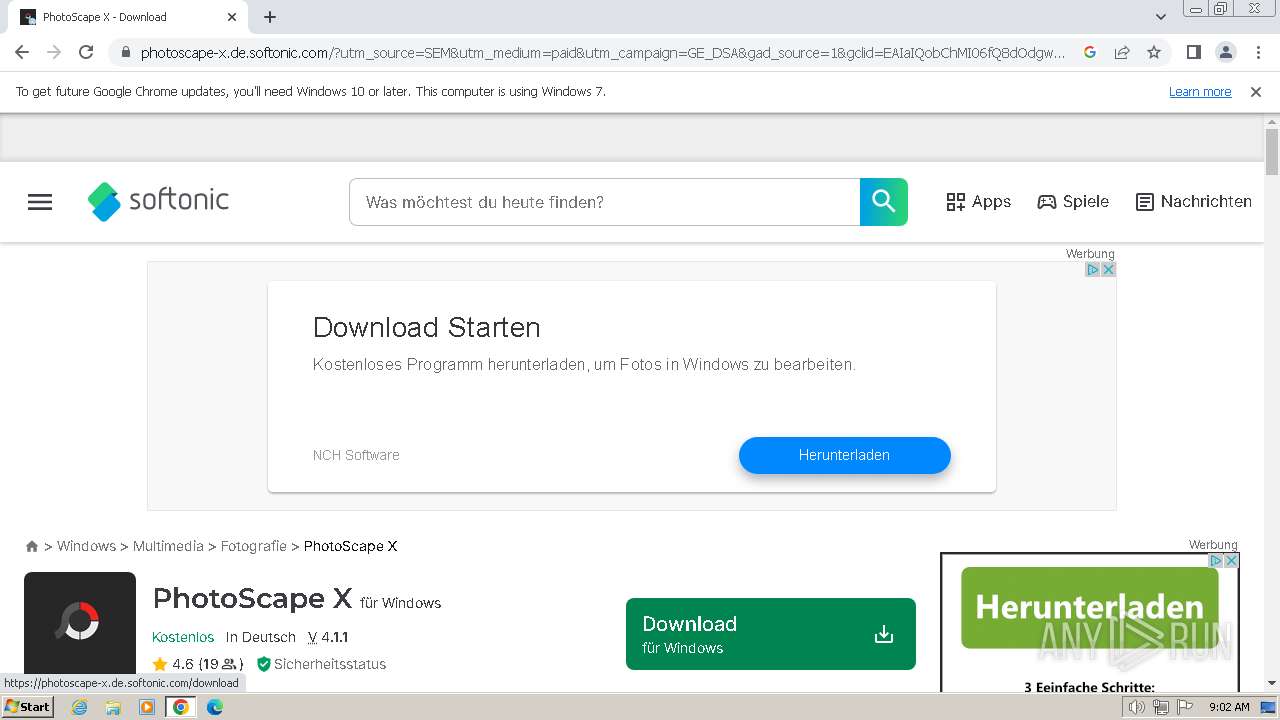Open a new tab with plus button
1280x720 pixels.
pyautogui.click(x=270, y=17)
